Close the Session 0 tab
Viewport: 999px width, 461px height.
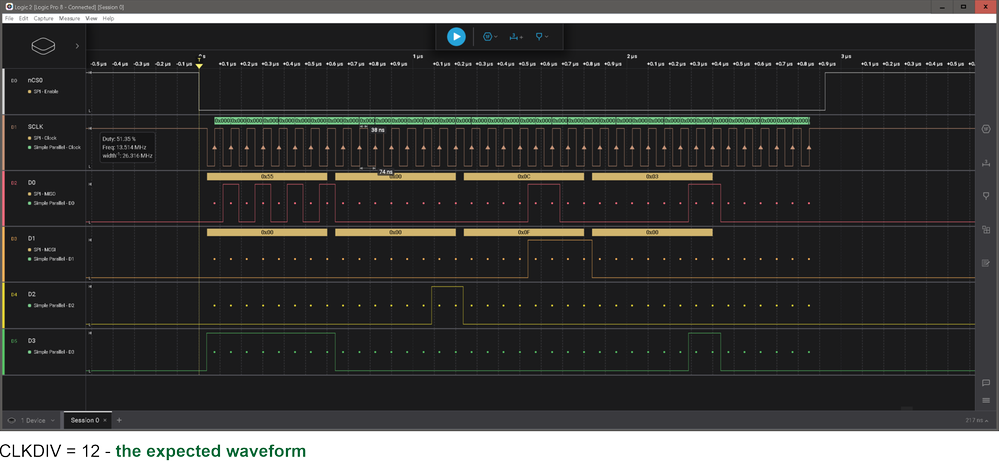point(105,420)
